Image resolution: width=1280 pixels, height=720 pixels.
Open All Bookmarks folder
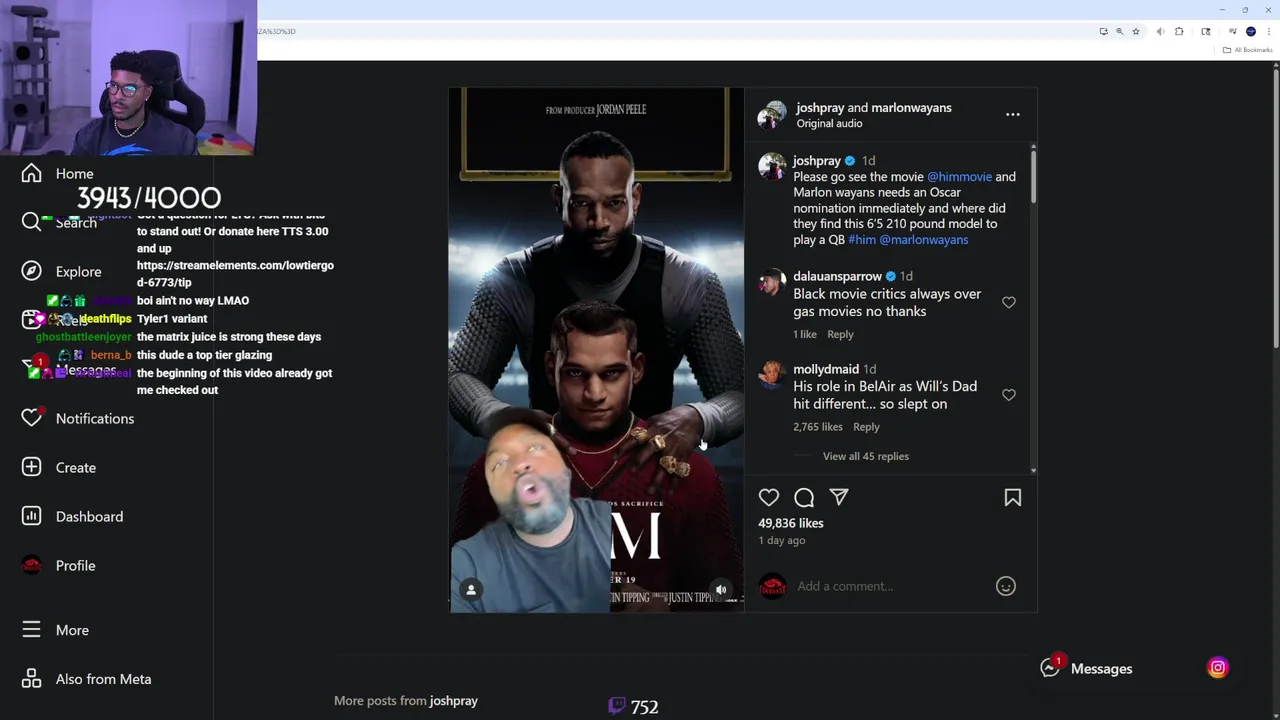pyautogui.click(x=1248, y=50)
